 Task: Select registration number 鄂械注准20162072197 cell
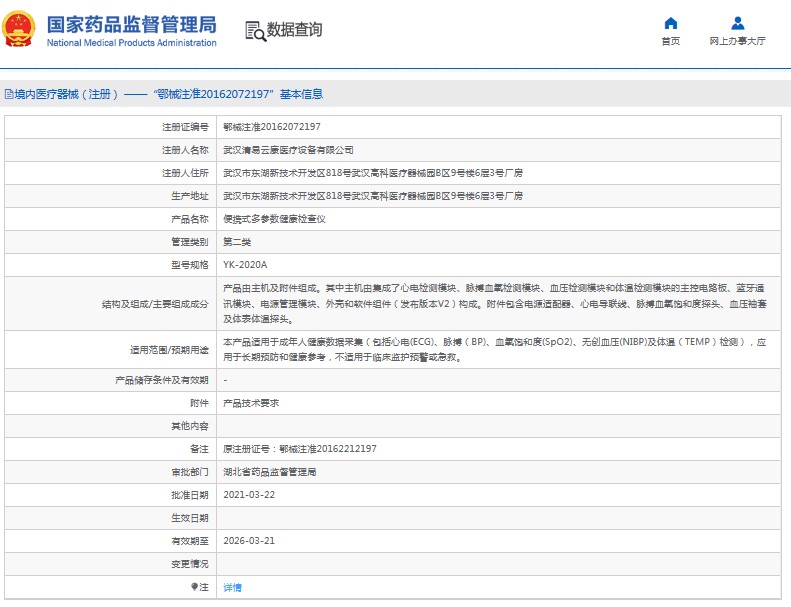[x=272, y=127]
